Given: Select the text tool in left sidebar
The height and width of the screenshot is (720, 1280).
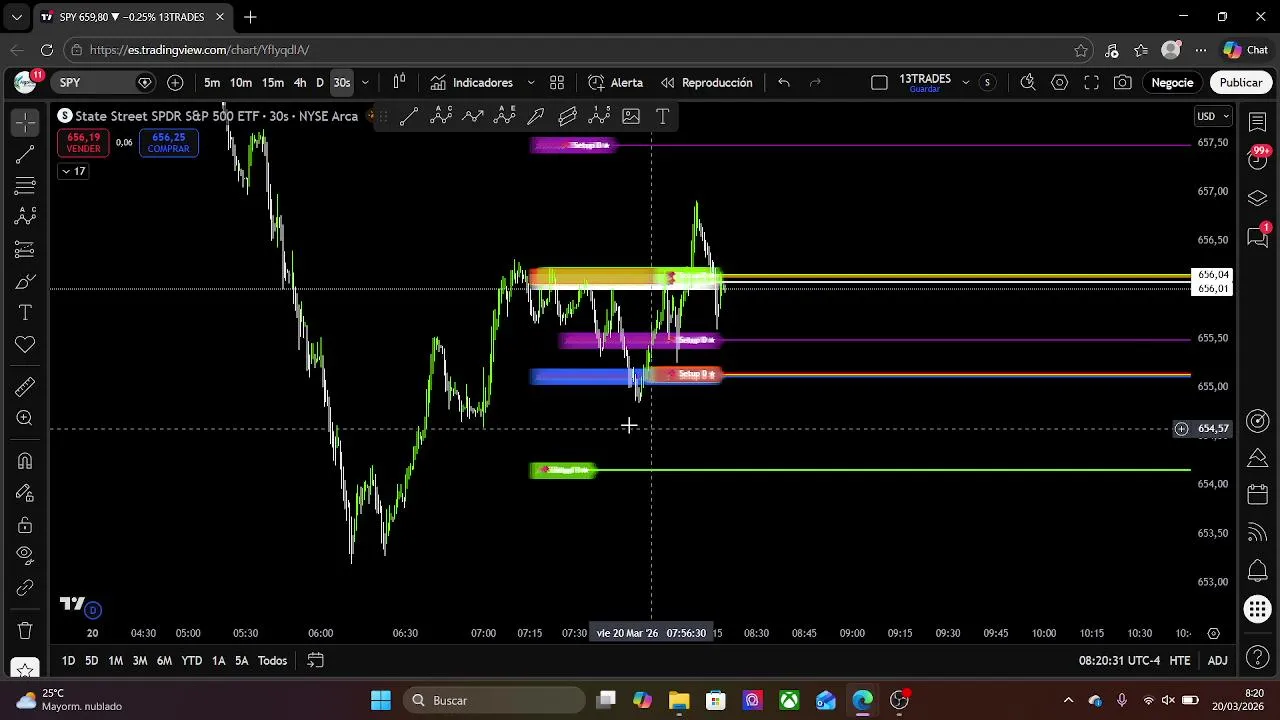Looking at the screenshot, I should click(x=25, y=313).
